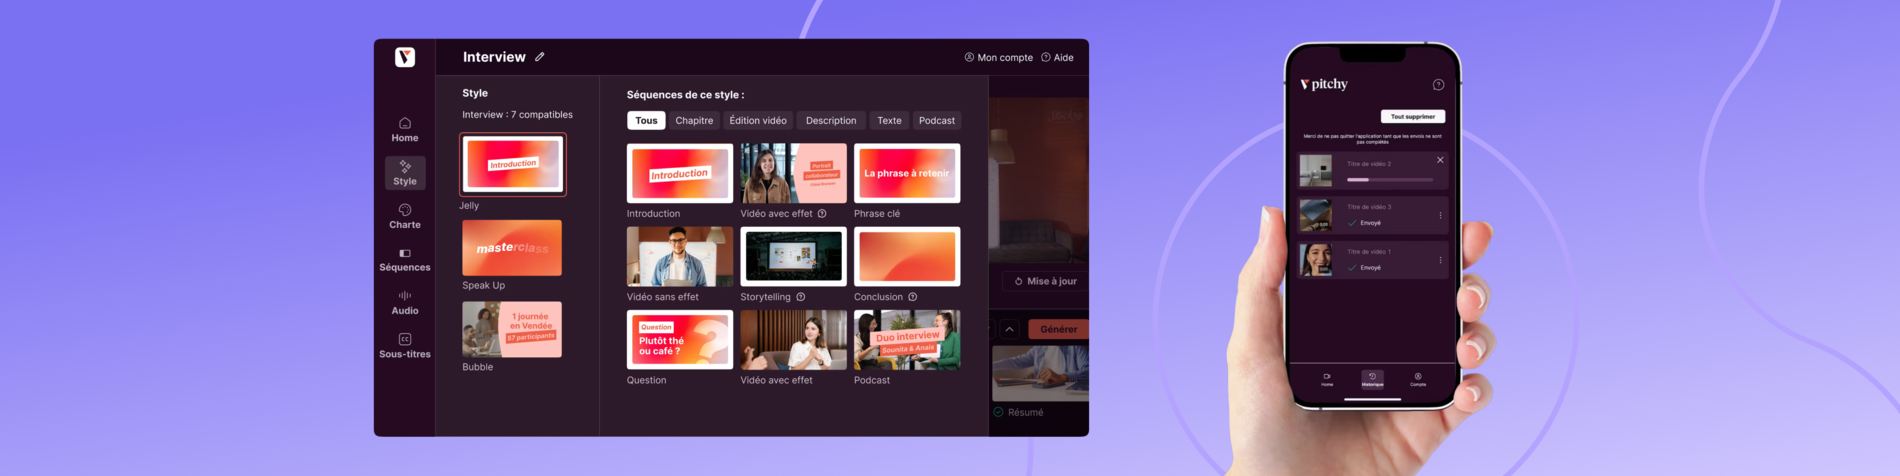Open Home in the left sidebar

coord(405,130)
